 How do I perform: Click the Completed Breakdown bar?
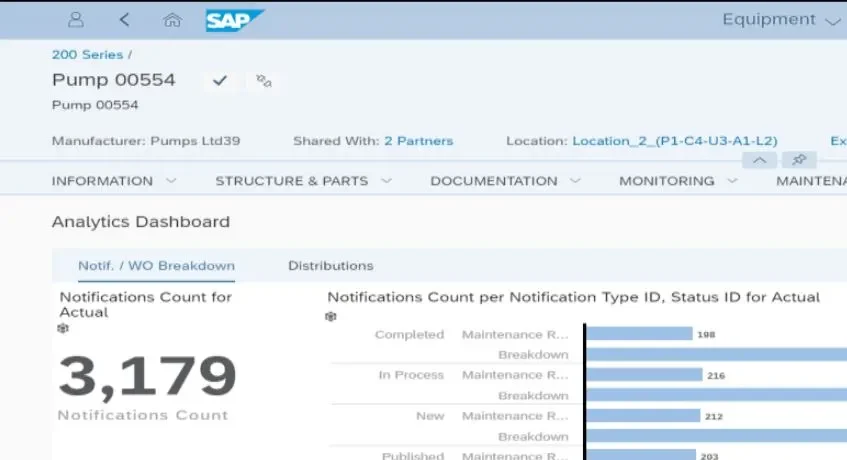[716, 354]
